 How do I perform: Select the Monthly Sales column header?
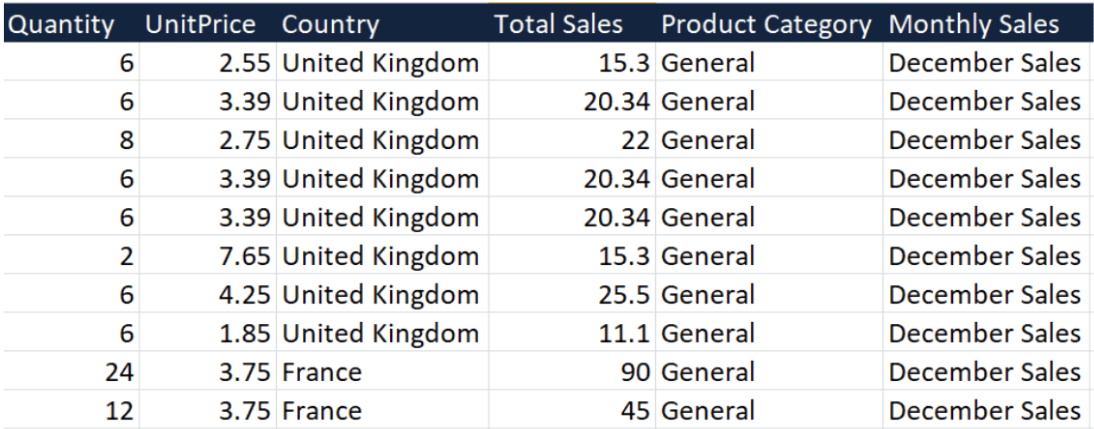coord(974,24)
